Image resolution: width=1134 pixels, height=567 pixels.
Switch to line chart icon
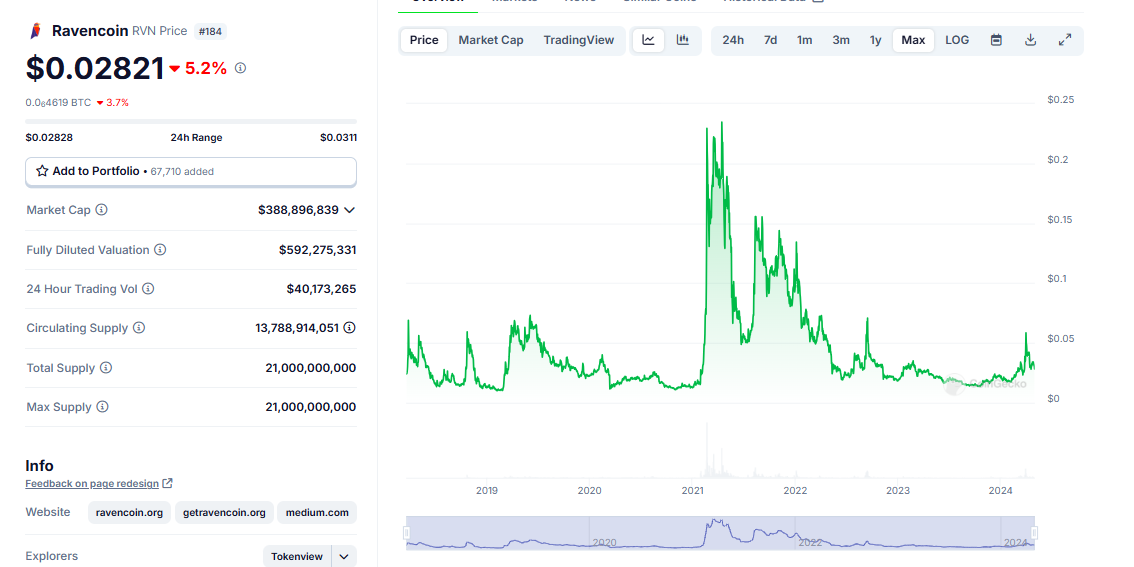coord(649,40)
